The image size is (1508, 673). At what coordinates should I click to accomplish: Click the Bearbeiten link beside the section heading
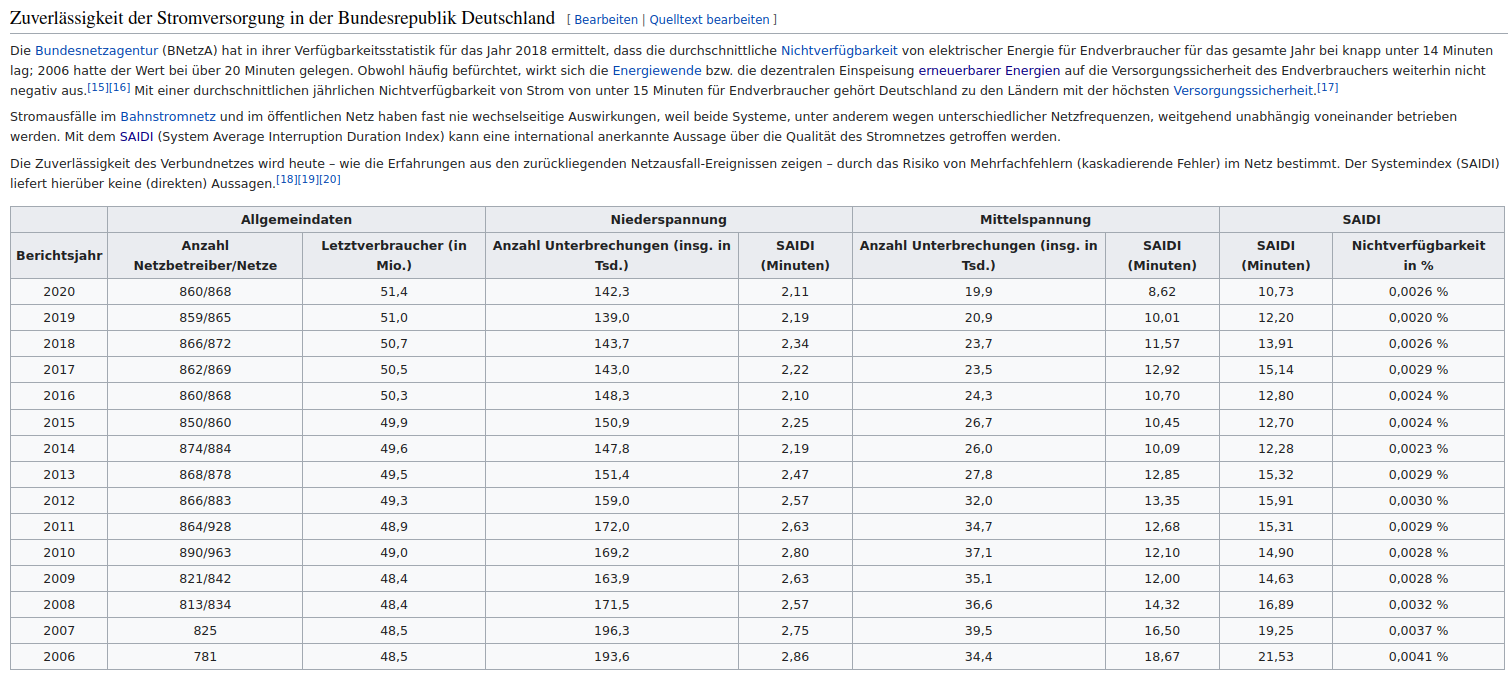(605, 20)
